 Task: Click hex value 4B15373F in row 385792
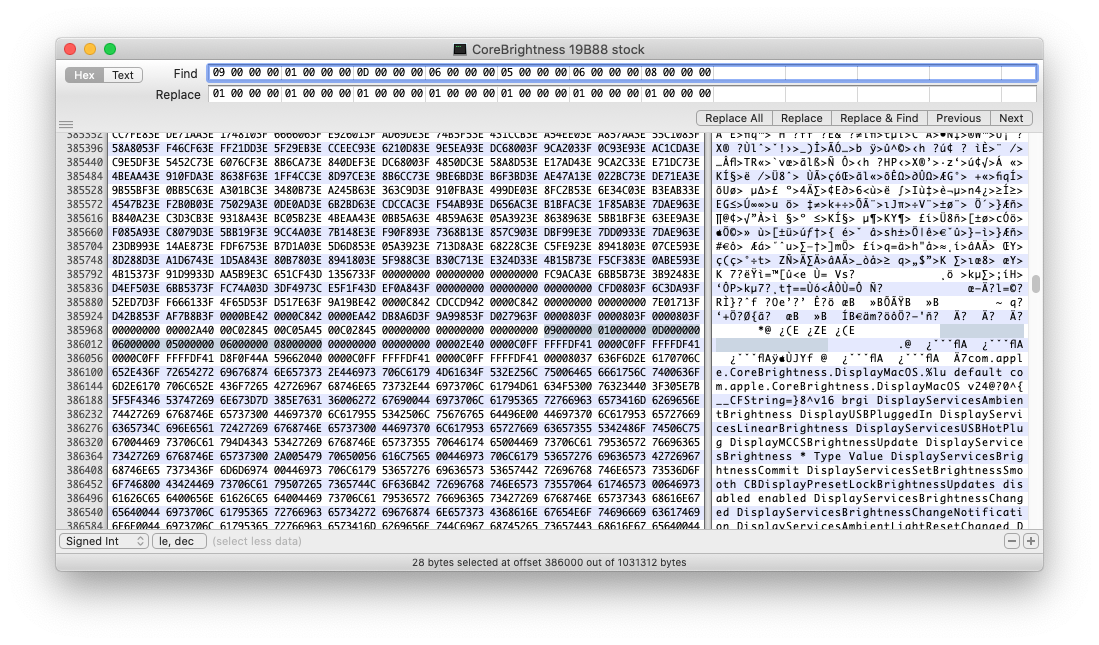pyautogui.click(x=136, y=274)
